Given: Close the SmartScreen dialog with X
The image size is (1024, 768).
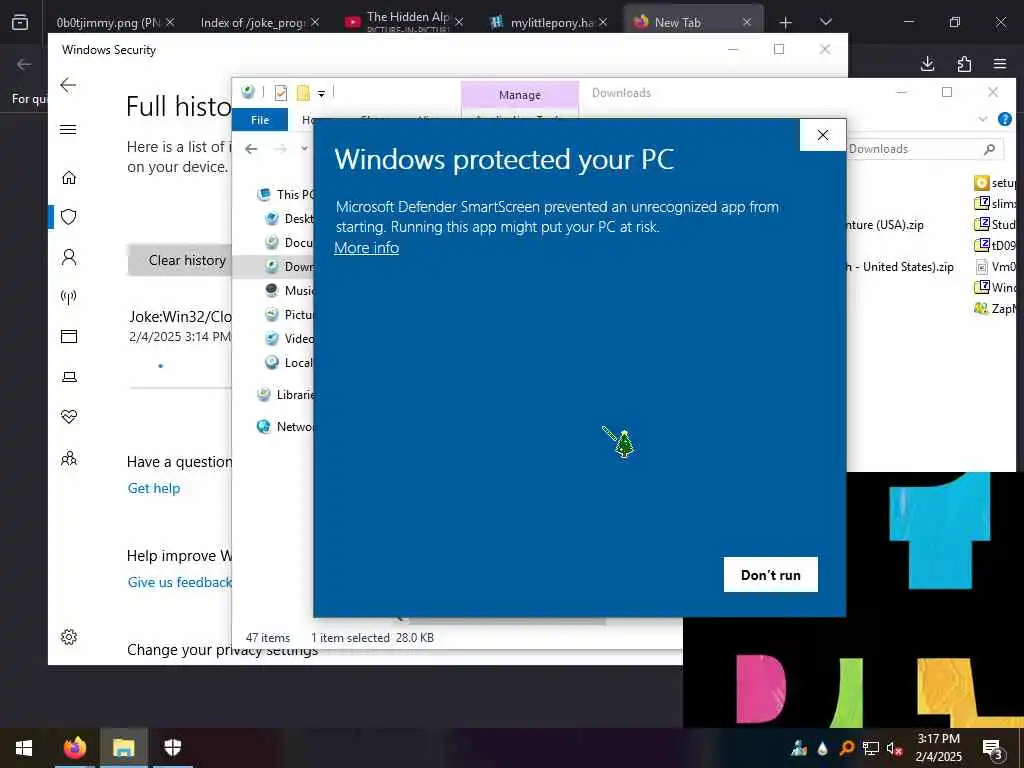Looking at the screenshot, I should coord(823,135).
